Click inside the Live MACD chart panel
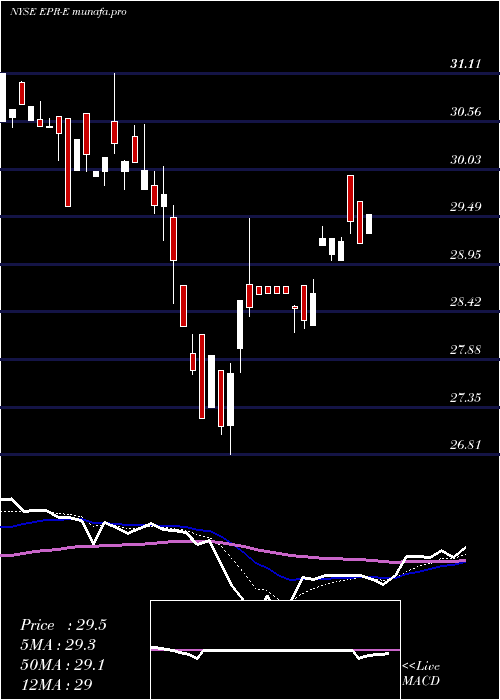Viewport: 500px width, 700px height. tap(275, 650)
